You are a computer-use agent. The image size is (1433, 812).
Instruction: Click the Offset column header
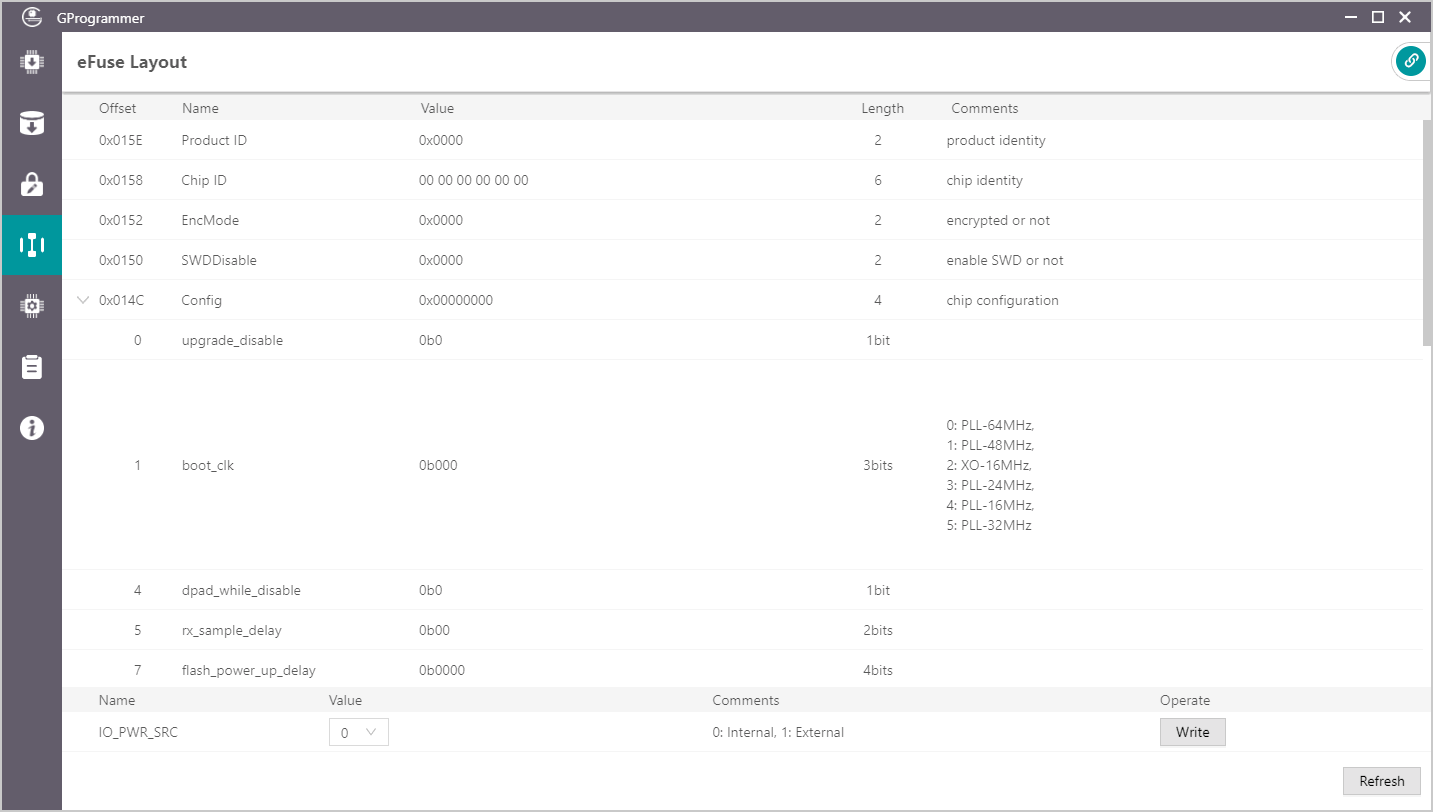pos(117,108)
